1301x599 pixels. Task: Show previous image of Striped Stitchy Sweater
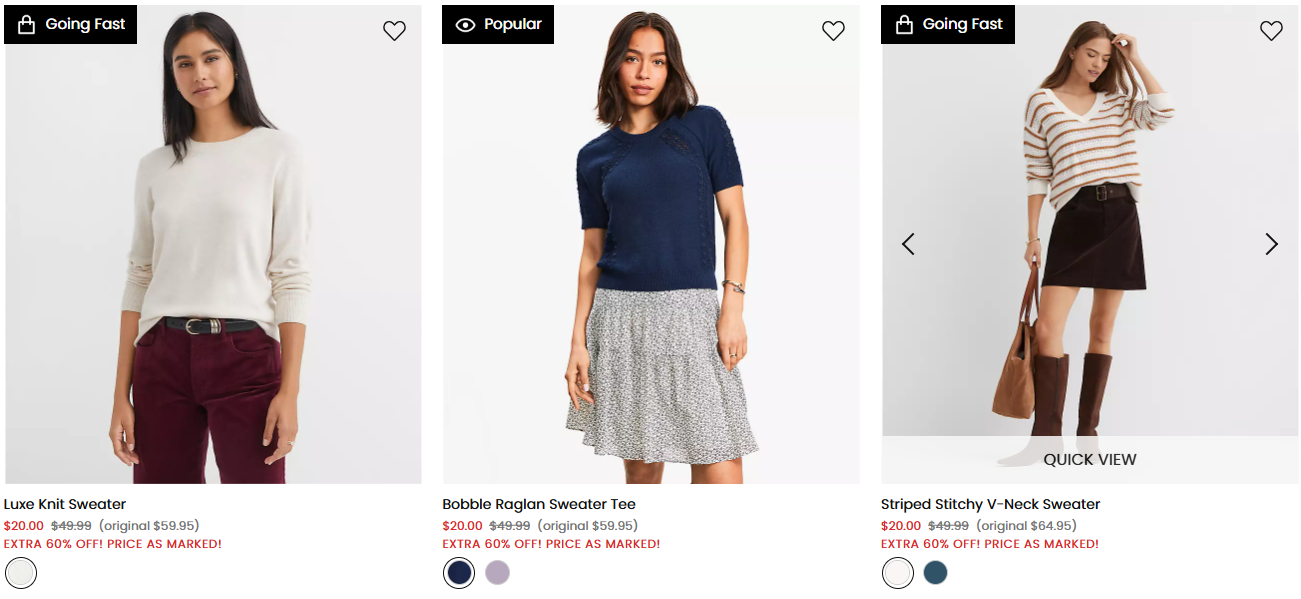(908, 244)
